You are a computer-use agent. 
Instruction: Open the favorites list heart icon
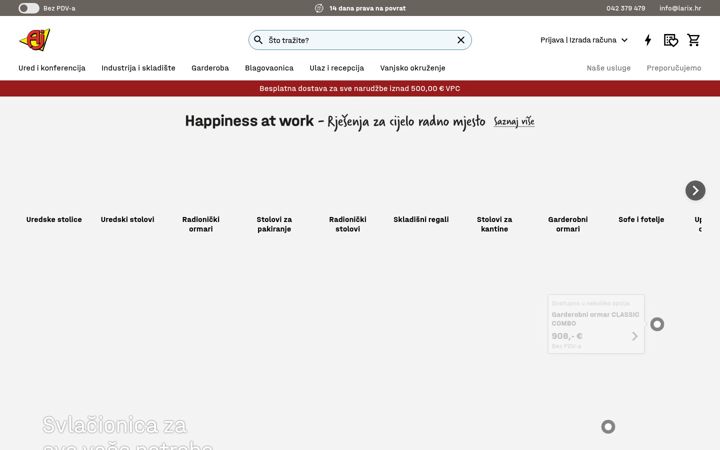pyautogui.click(x=671, y=40)
